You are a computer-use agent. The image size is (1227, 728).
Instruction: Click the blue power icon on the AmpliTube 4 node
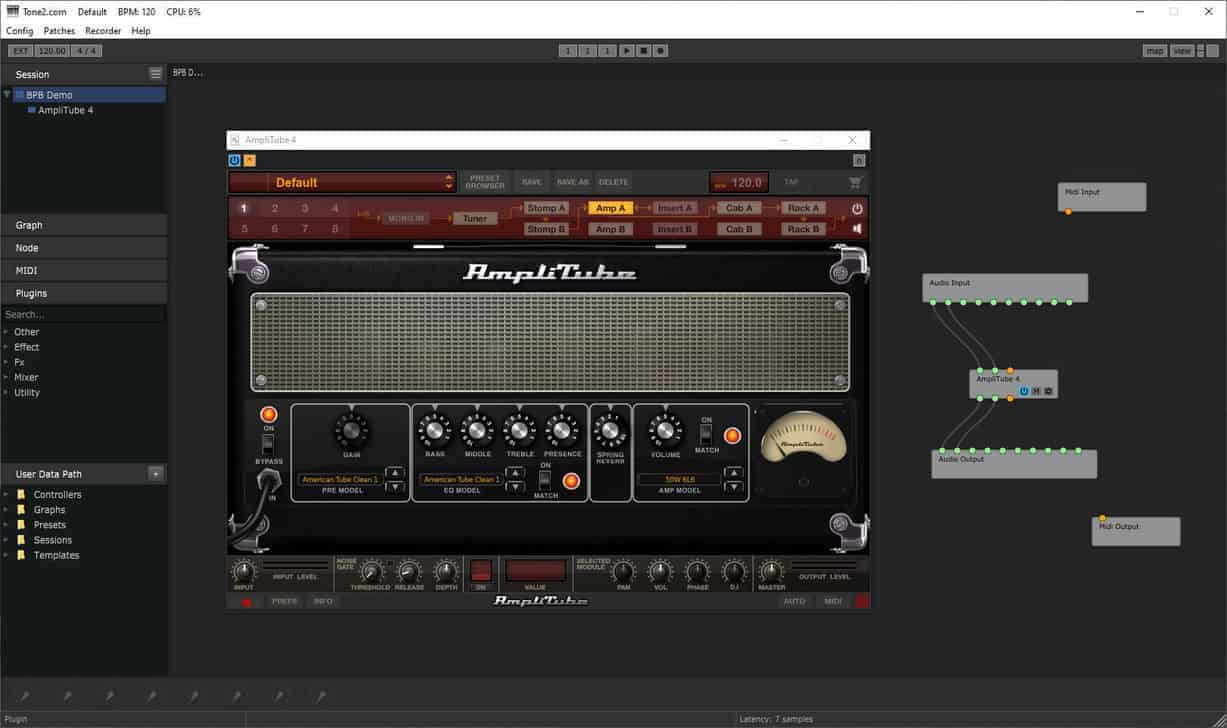[1024, 391]
